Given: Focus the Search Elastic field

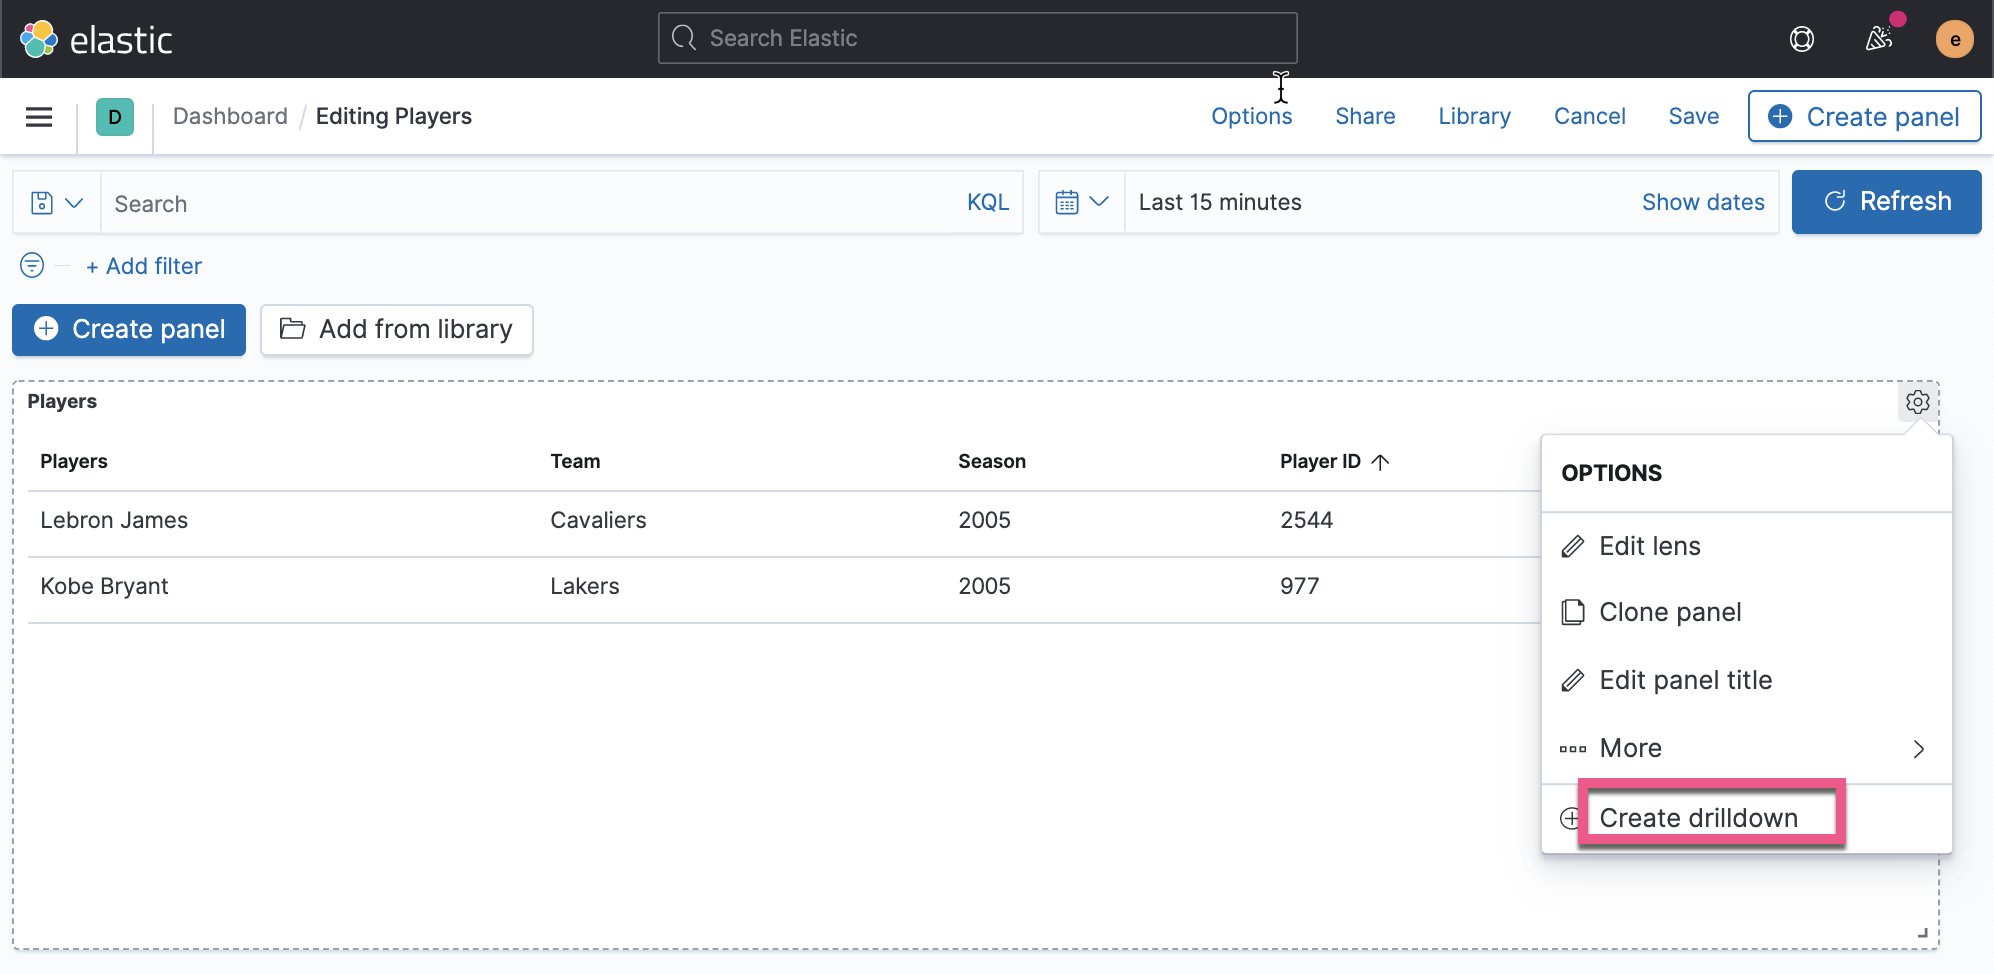Looking at the screenshot, I should click(x=978, y=38).
